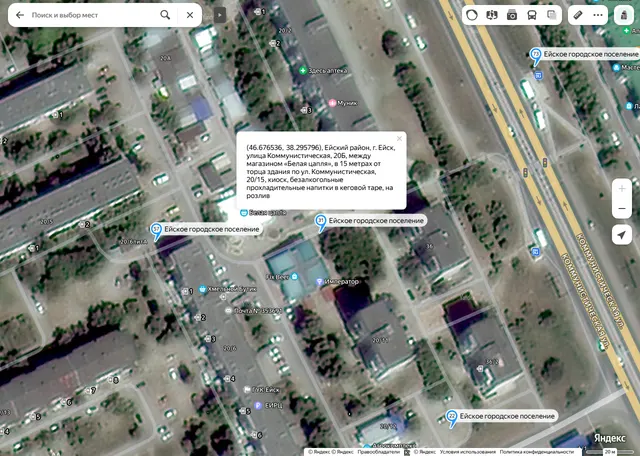Click the house number 36 label
The image size is (640, 456).
429,246
